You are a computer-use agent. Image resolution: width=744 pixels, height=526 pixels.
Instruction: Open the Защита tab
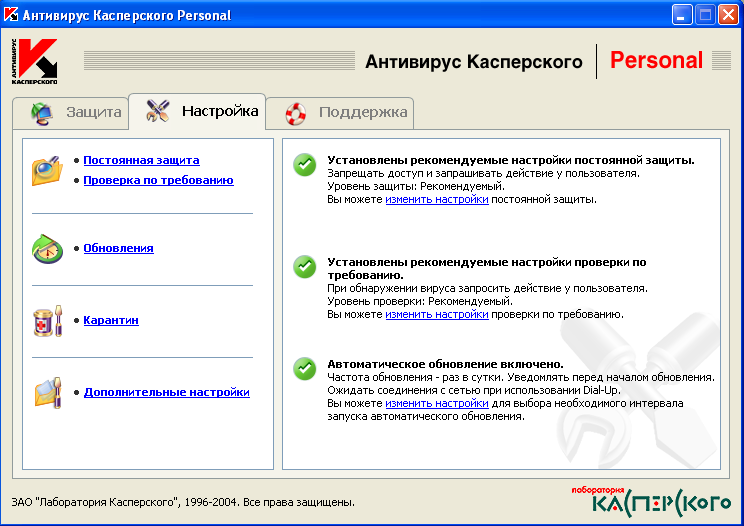[71, 112]
